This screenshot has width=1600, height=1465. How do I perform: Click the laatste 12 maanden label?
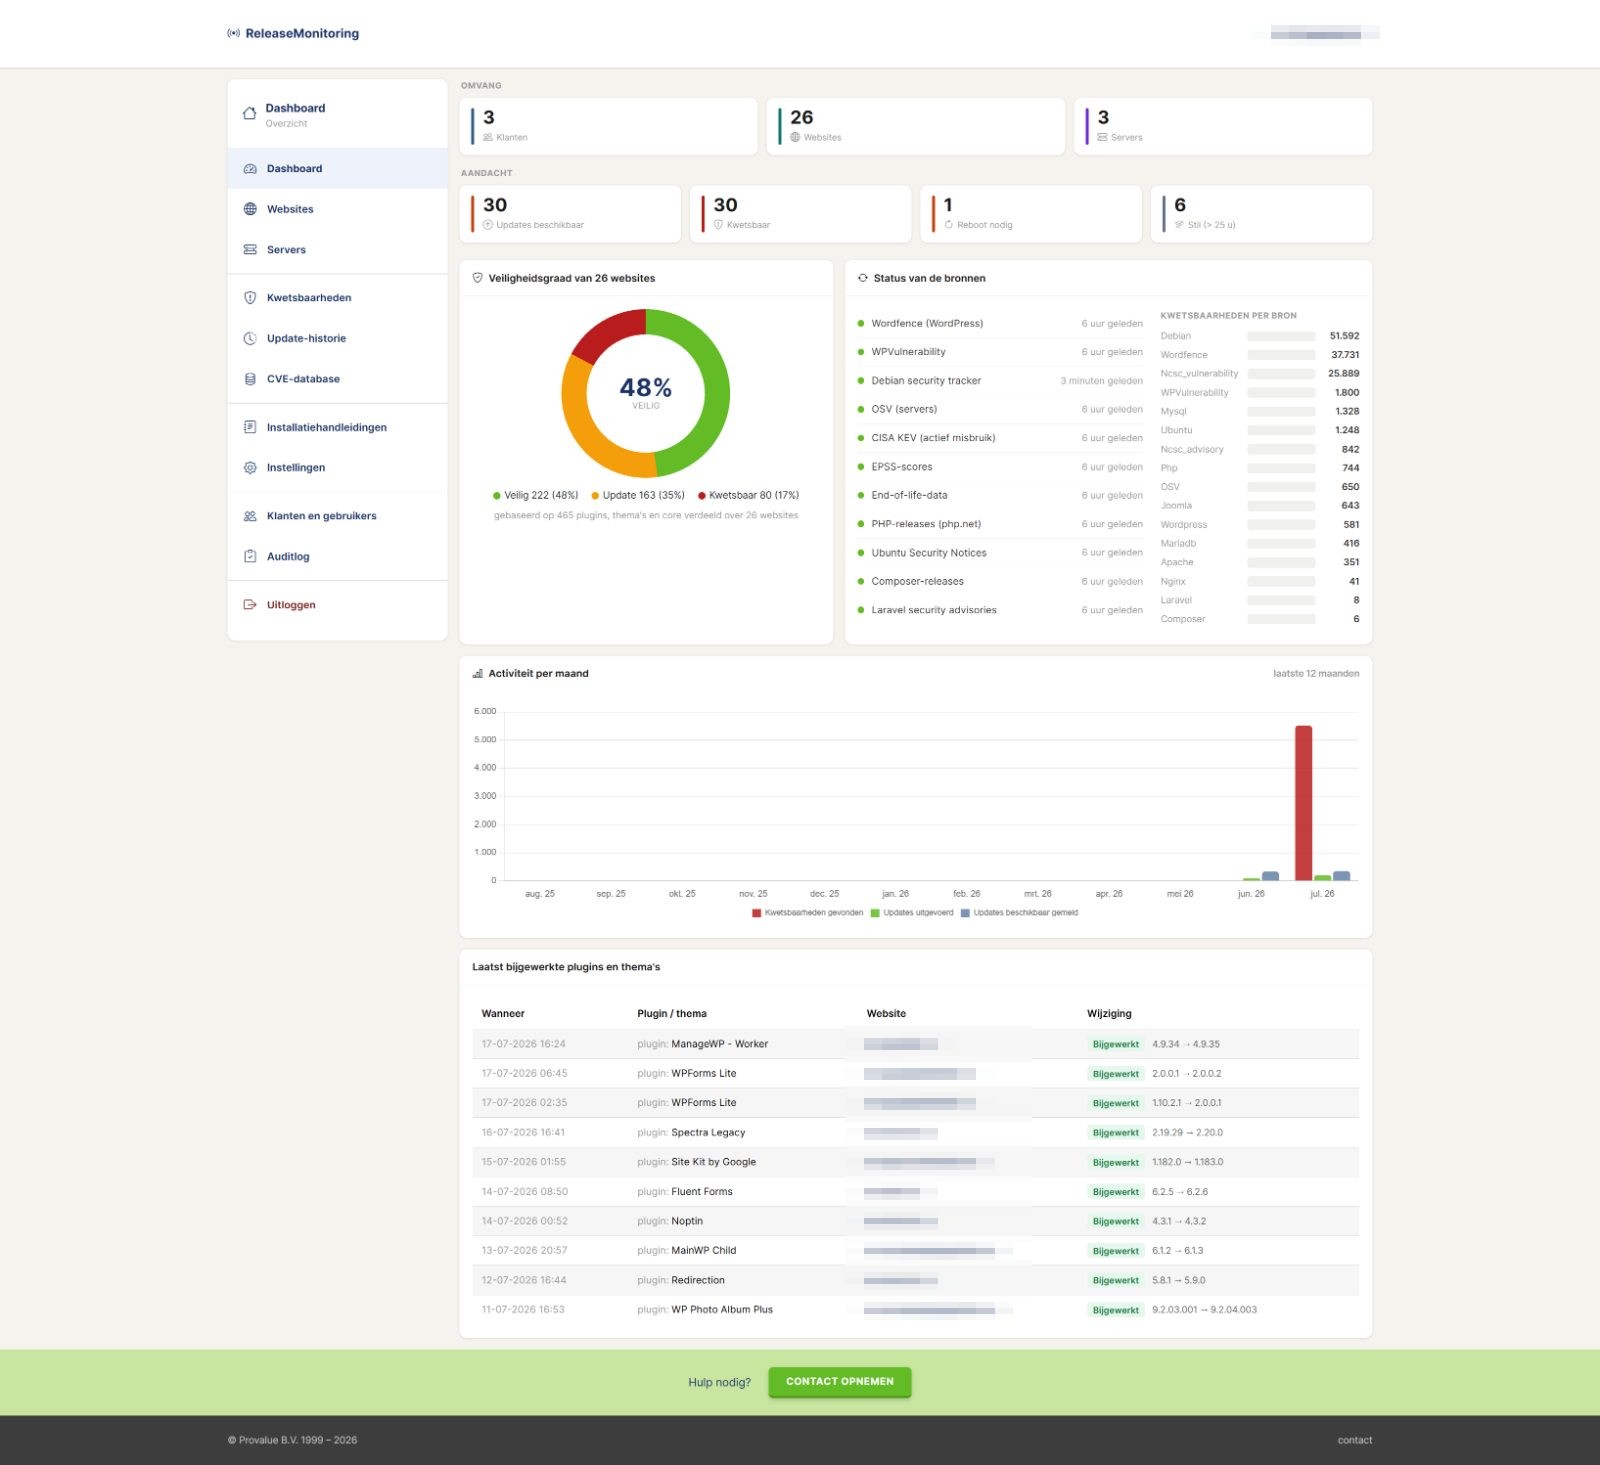(x=1316, y=674)
